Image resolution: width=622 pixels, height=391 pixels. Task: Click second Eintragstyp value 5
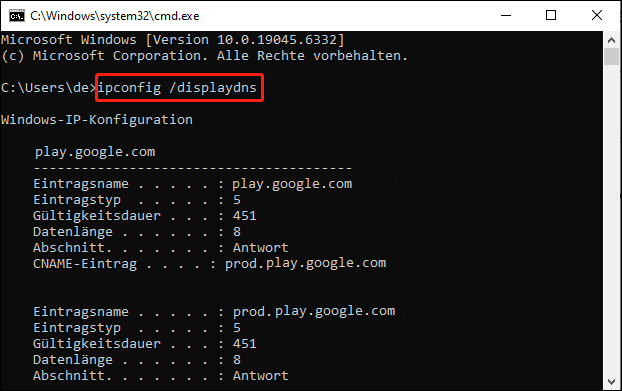point(237,328)
